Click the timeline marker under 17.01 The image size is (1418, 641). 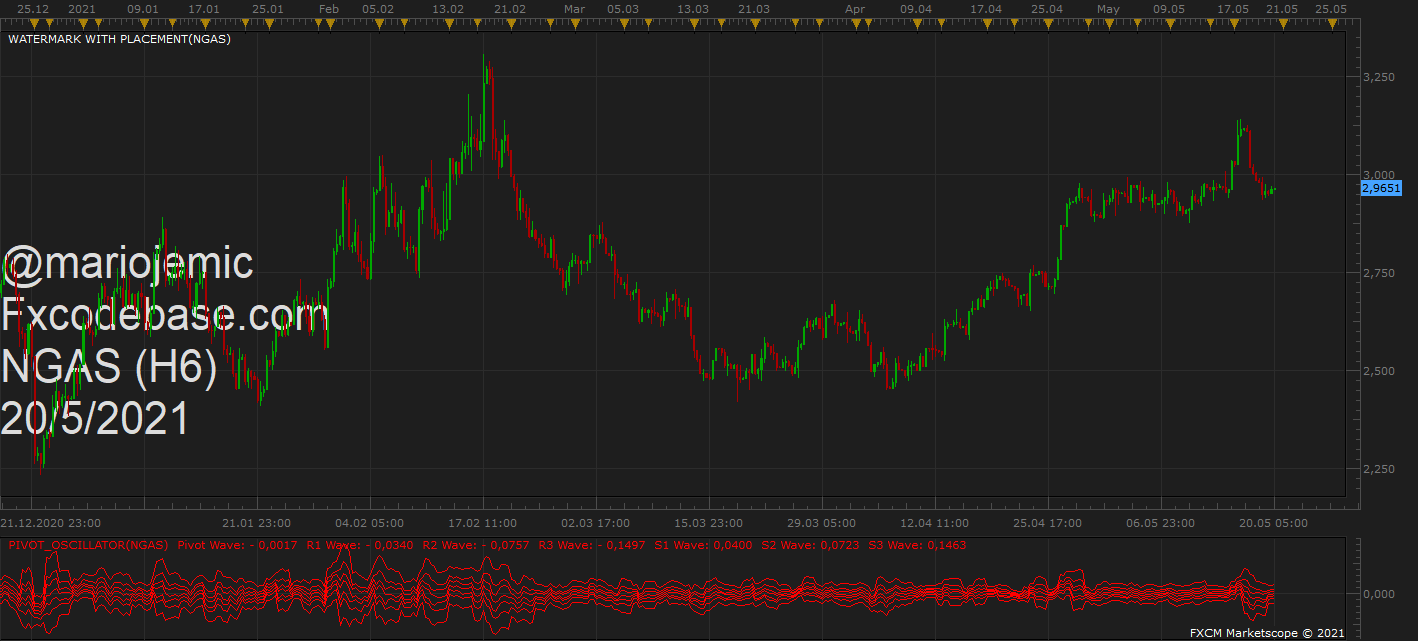[205, 22]
